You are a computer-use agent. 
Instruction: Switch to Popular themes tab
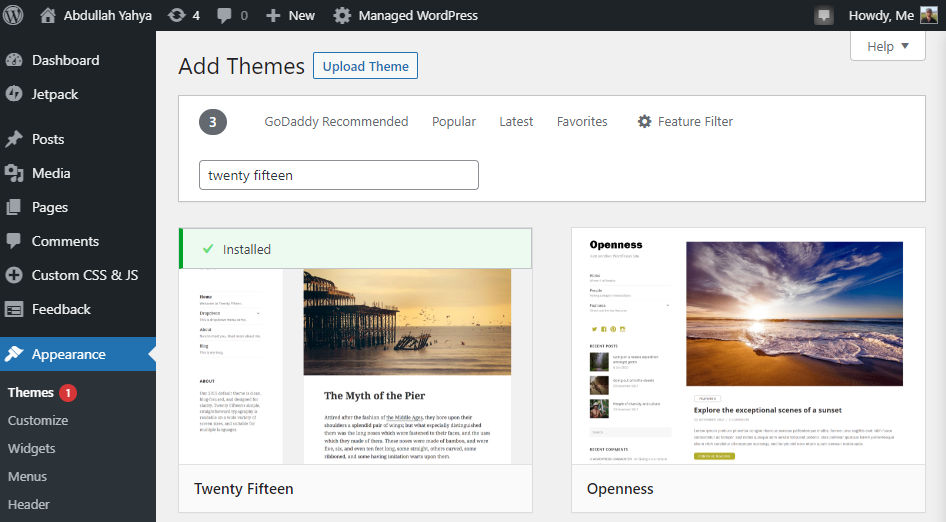(454, 121)
